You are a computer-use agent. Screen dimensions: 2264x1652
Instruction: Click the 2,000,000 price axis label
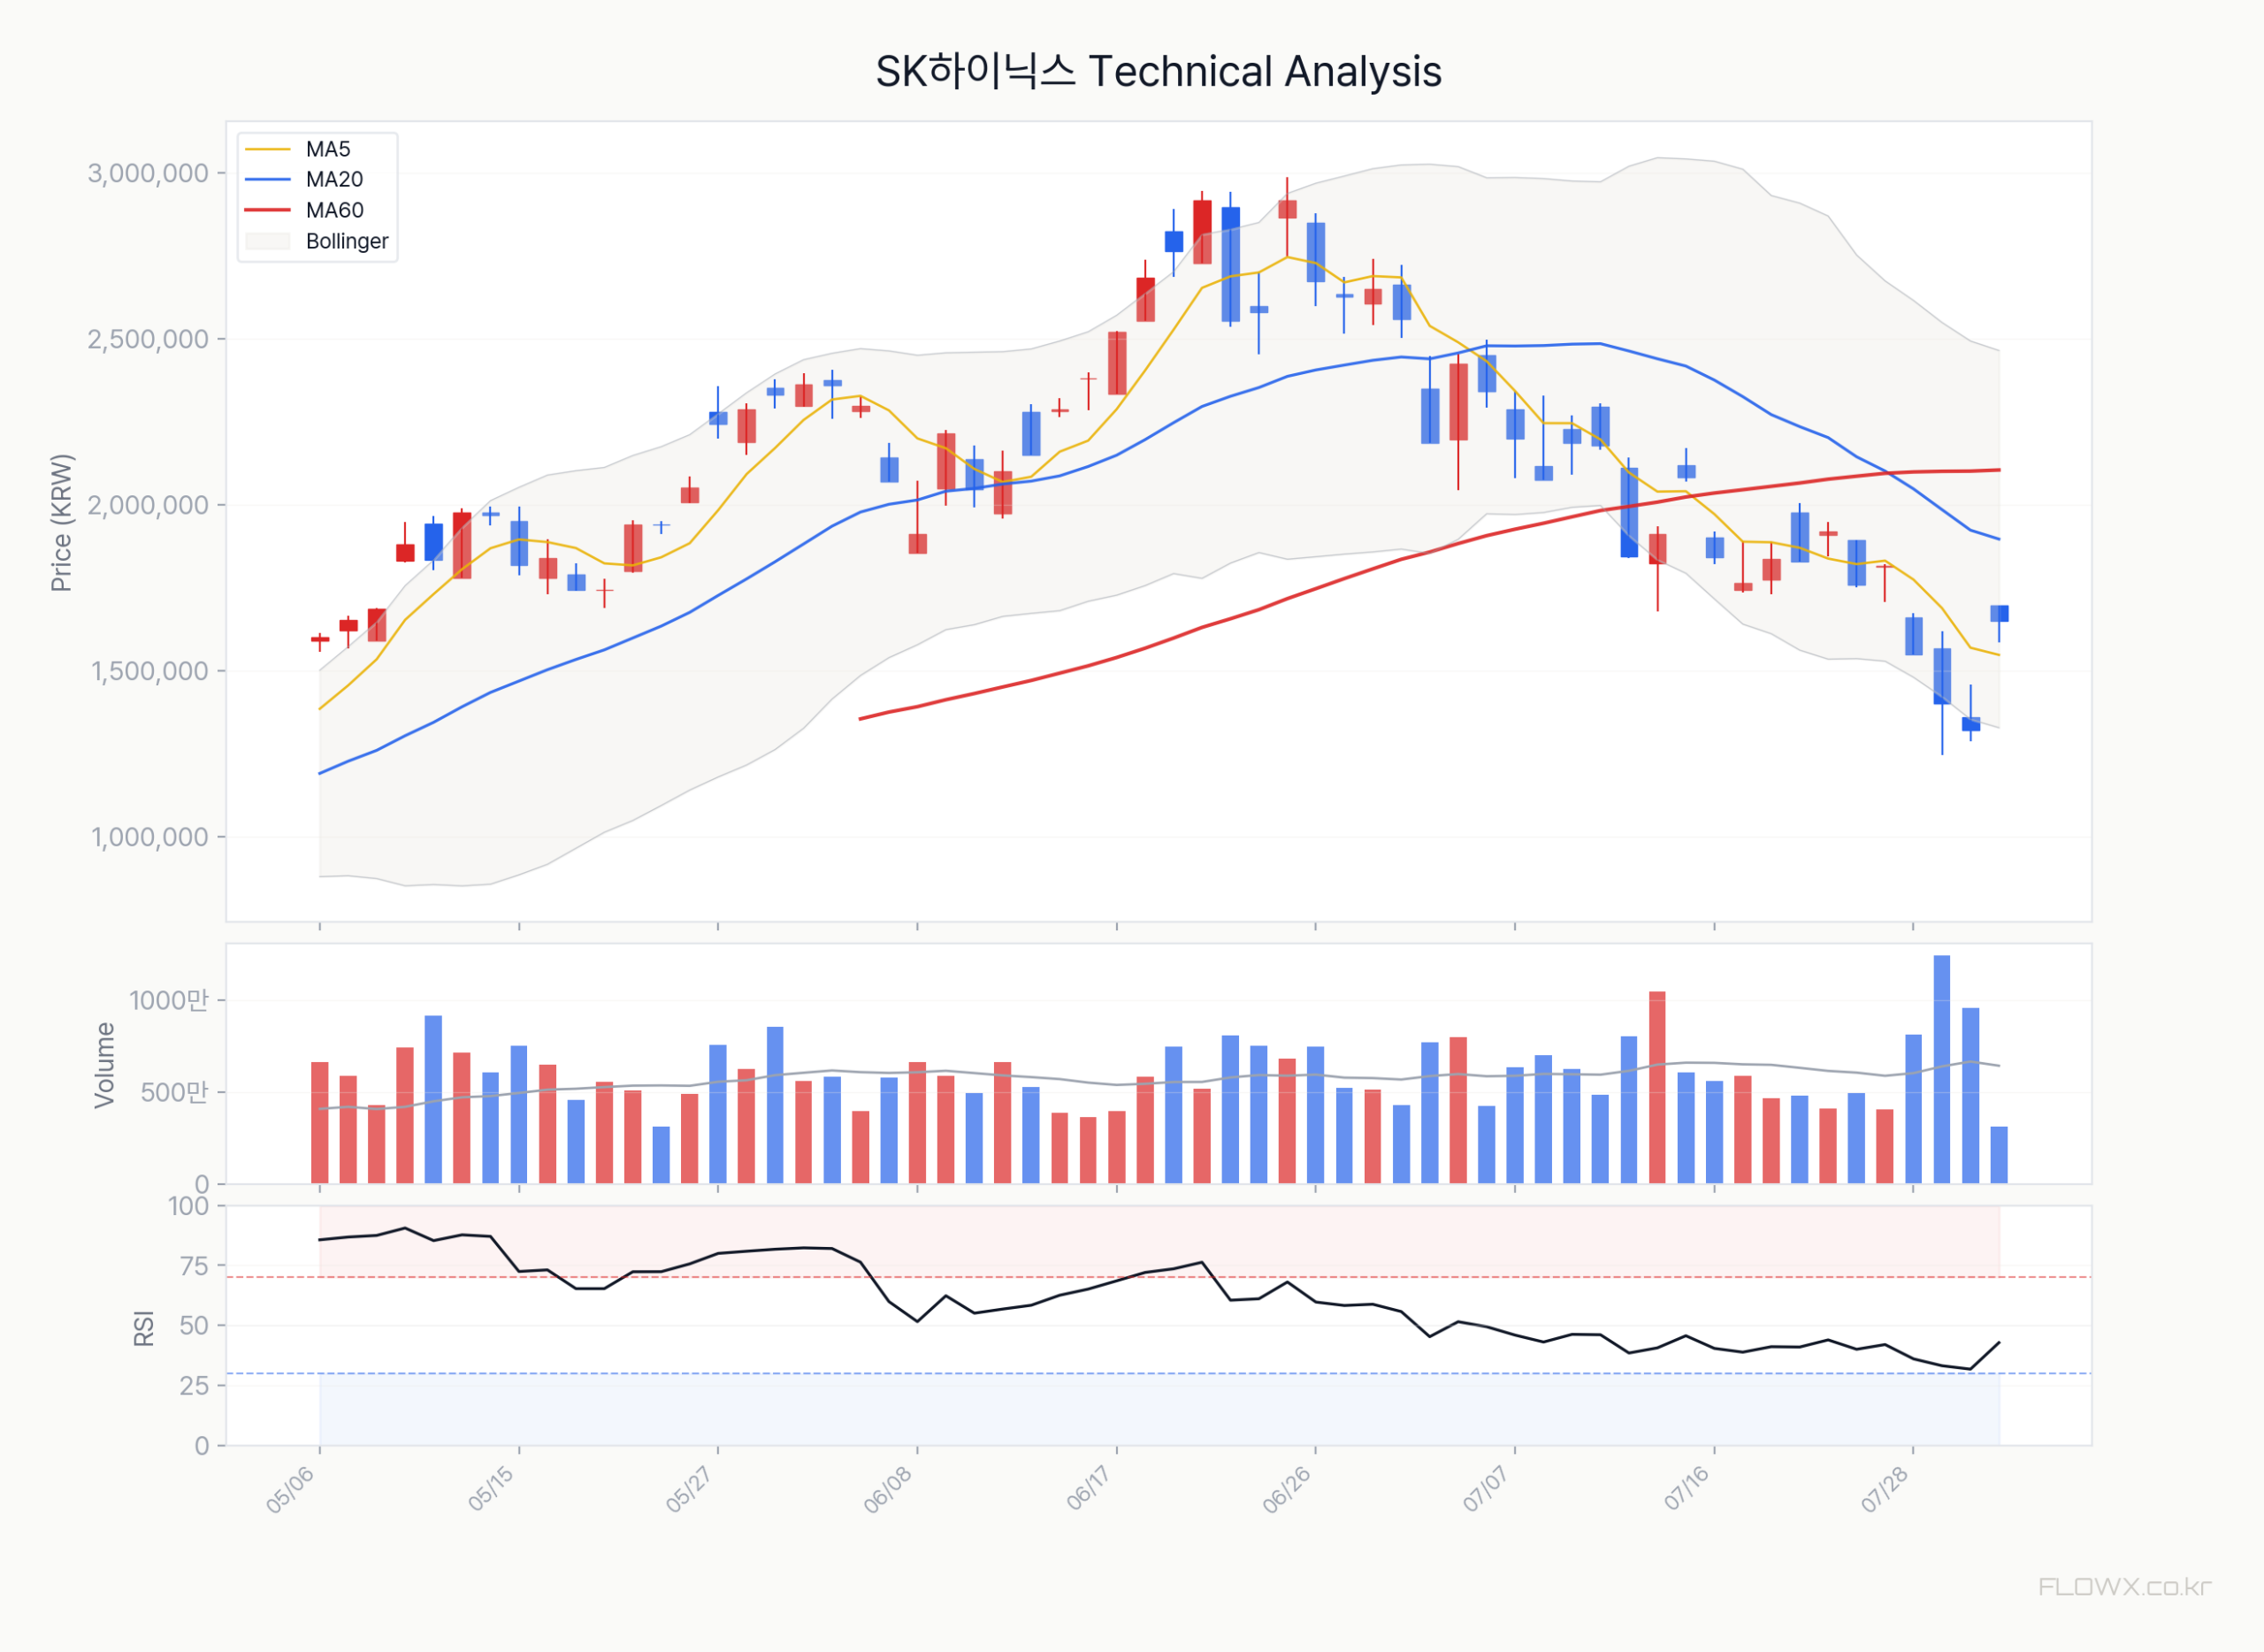[148, 506]
